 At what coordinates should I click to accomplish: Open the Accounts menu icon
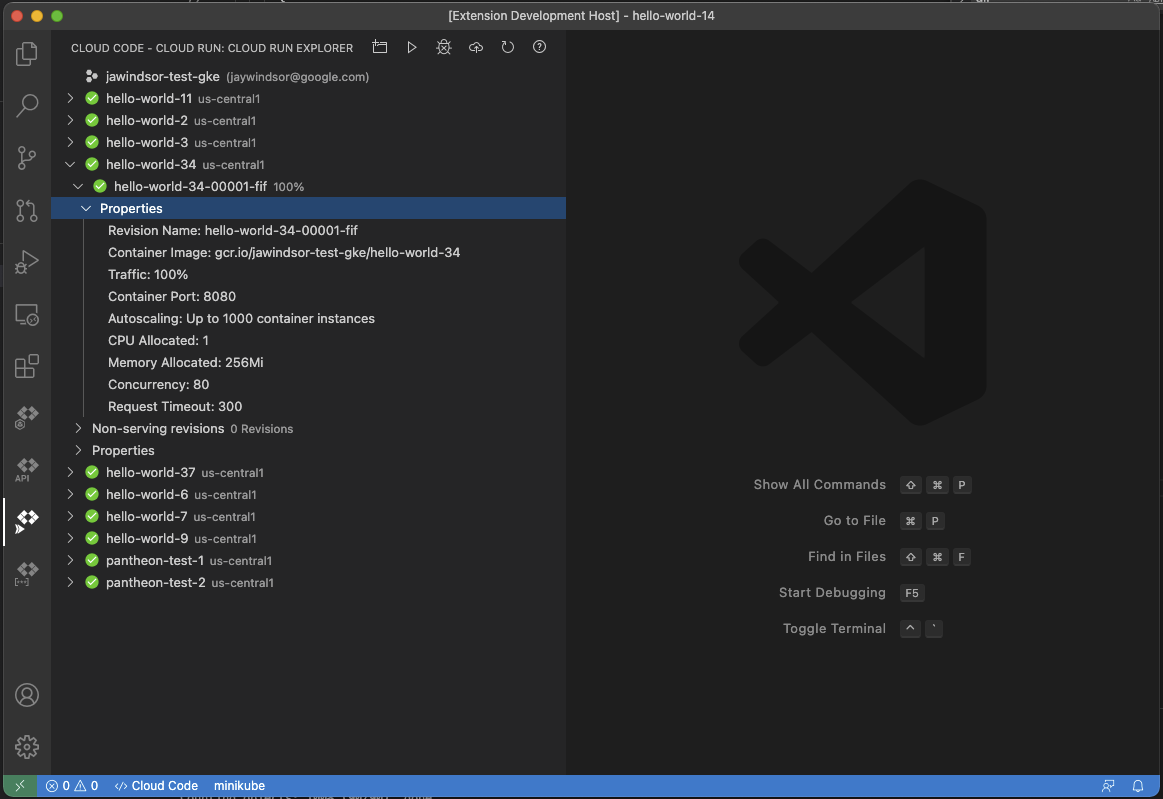[x=27, y=695]
